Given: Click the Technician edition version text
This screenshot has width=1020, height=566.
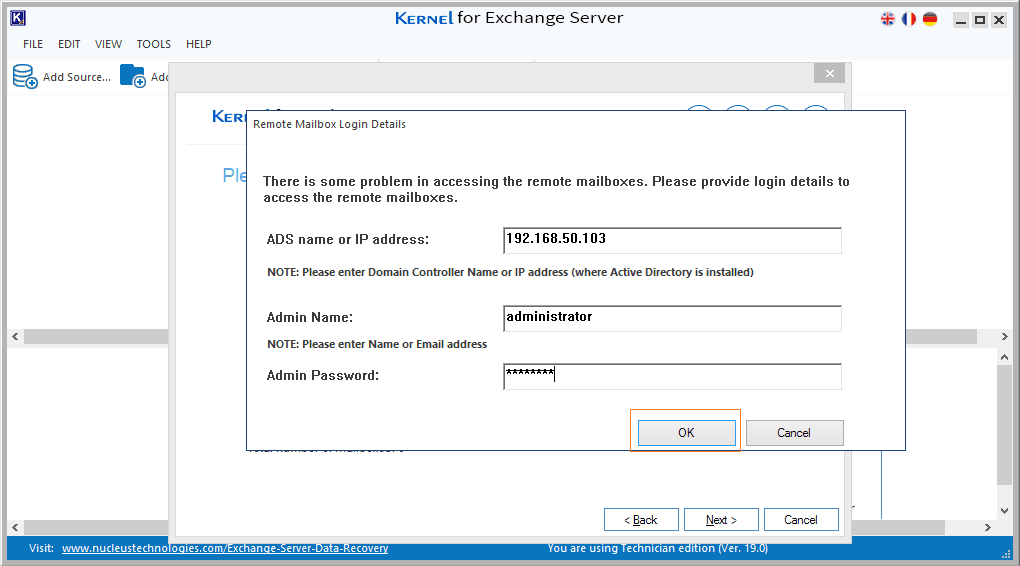Looking at the screenshot, I should [x=658, y=548].
